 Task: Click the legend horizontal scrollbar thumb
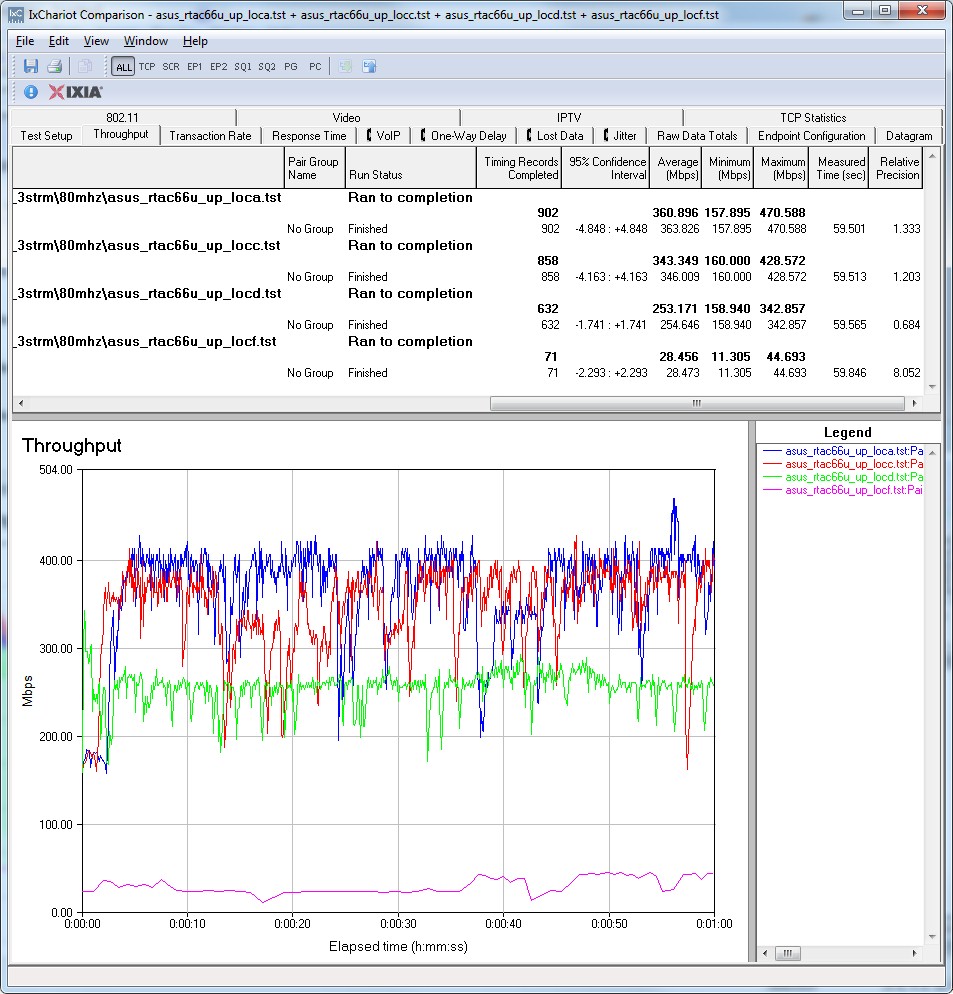pyautogui.click(x=788, y=953)
